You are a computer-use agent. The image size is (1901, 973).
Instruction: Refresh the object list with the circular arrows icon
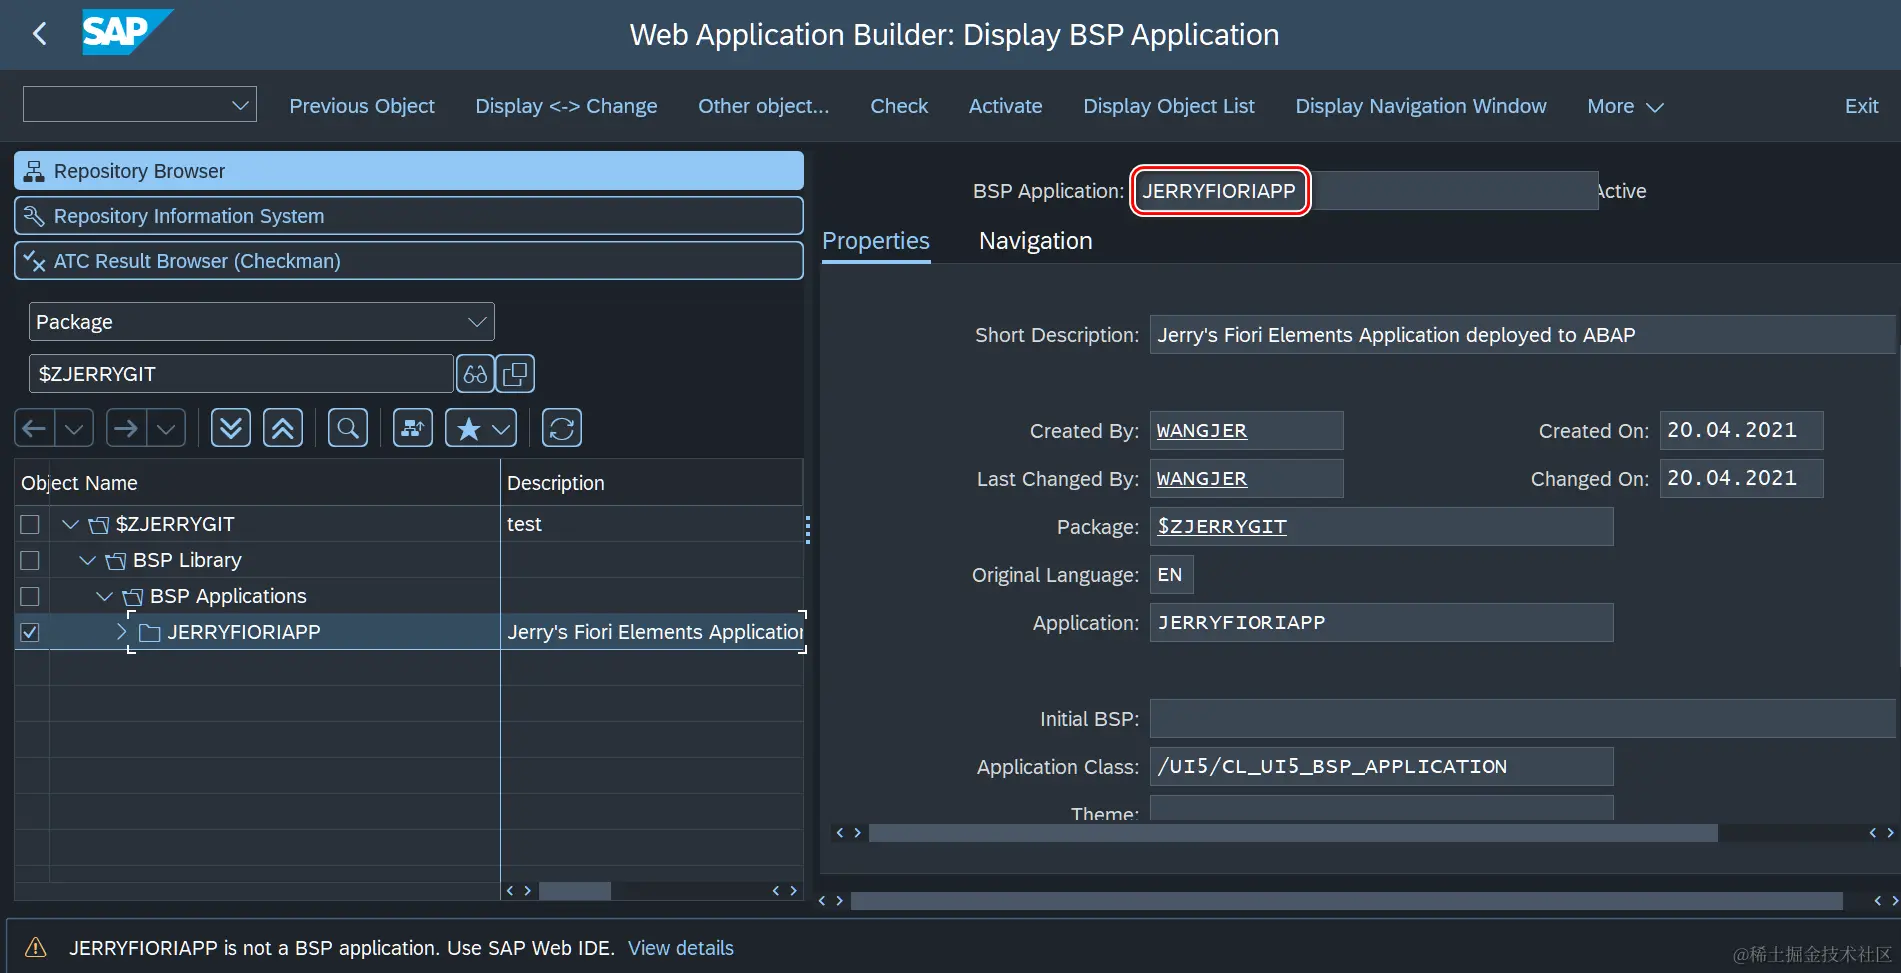pyautogui.click(x=562, y=429)
